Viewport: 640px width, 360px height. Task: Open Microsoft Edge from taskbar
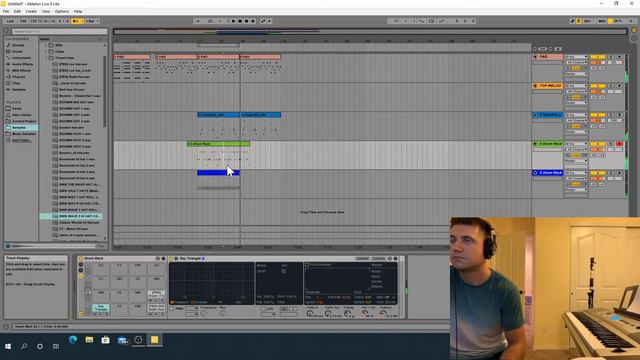pos(73,340)
